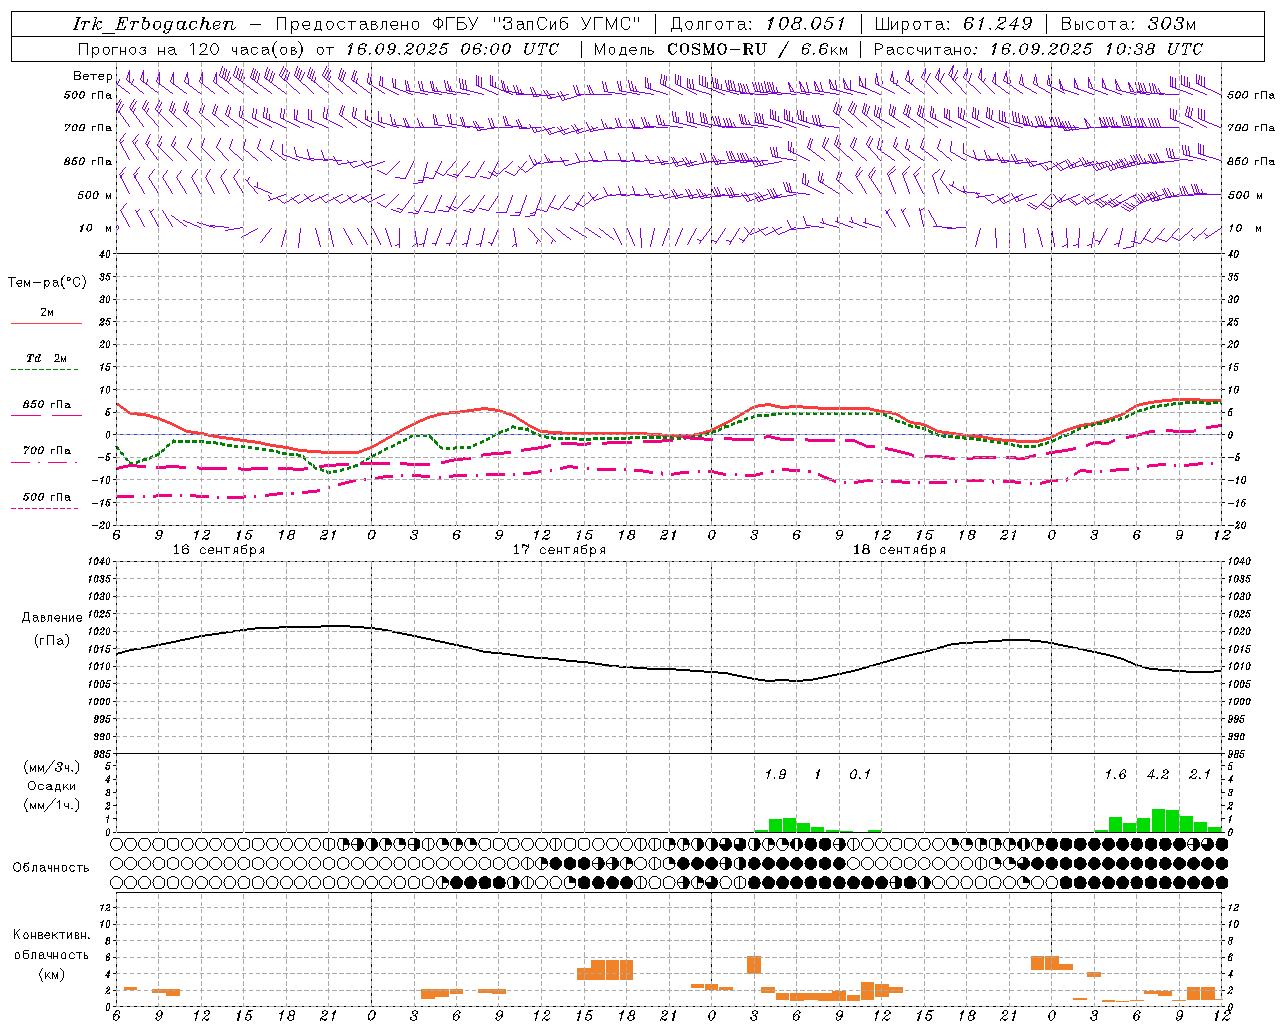Viewport: 1280px width, 1024px height.
Task: Click the 'Ветер' wind panel label
Action: tap(92, 76)
